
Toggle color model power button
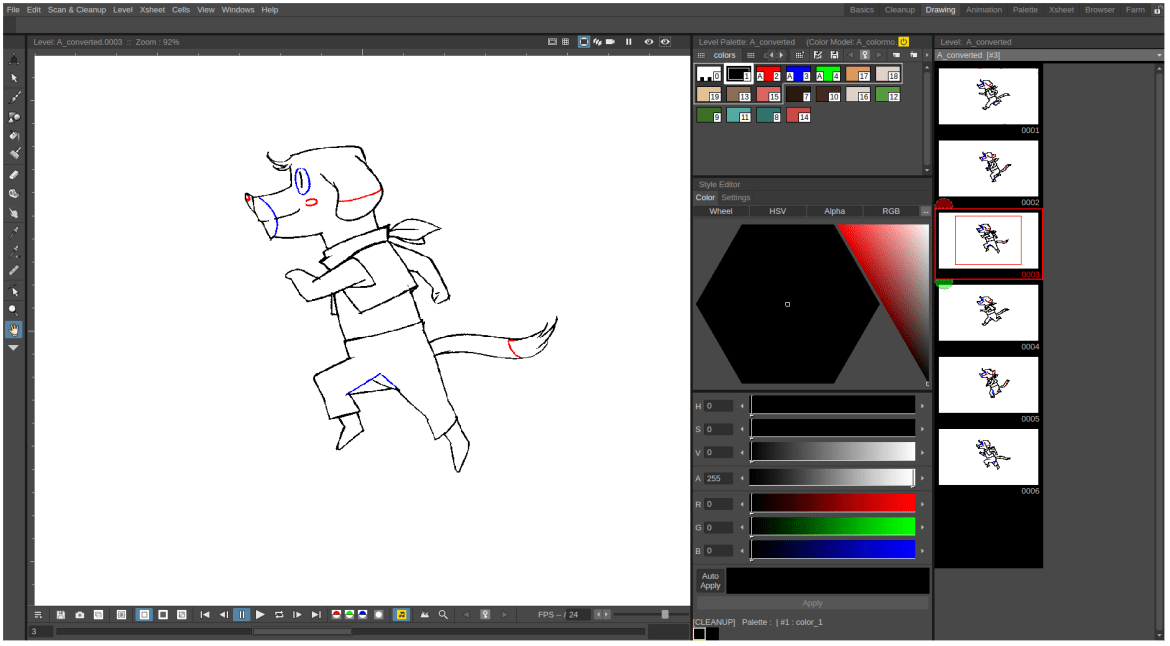(x=904, y=42)
